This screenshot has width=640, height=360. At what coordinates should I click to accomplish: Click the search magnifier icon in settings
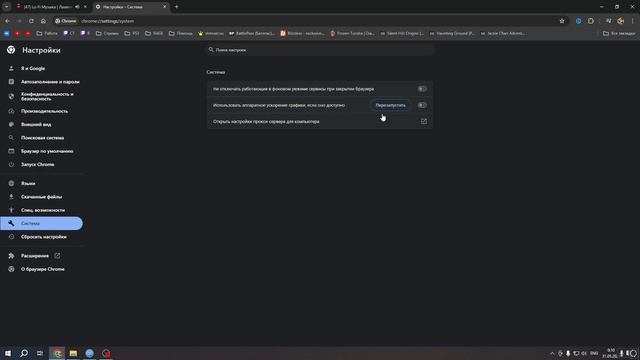(211, 50)
